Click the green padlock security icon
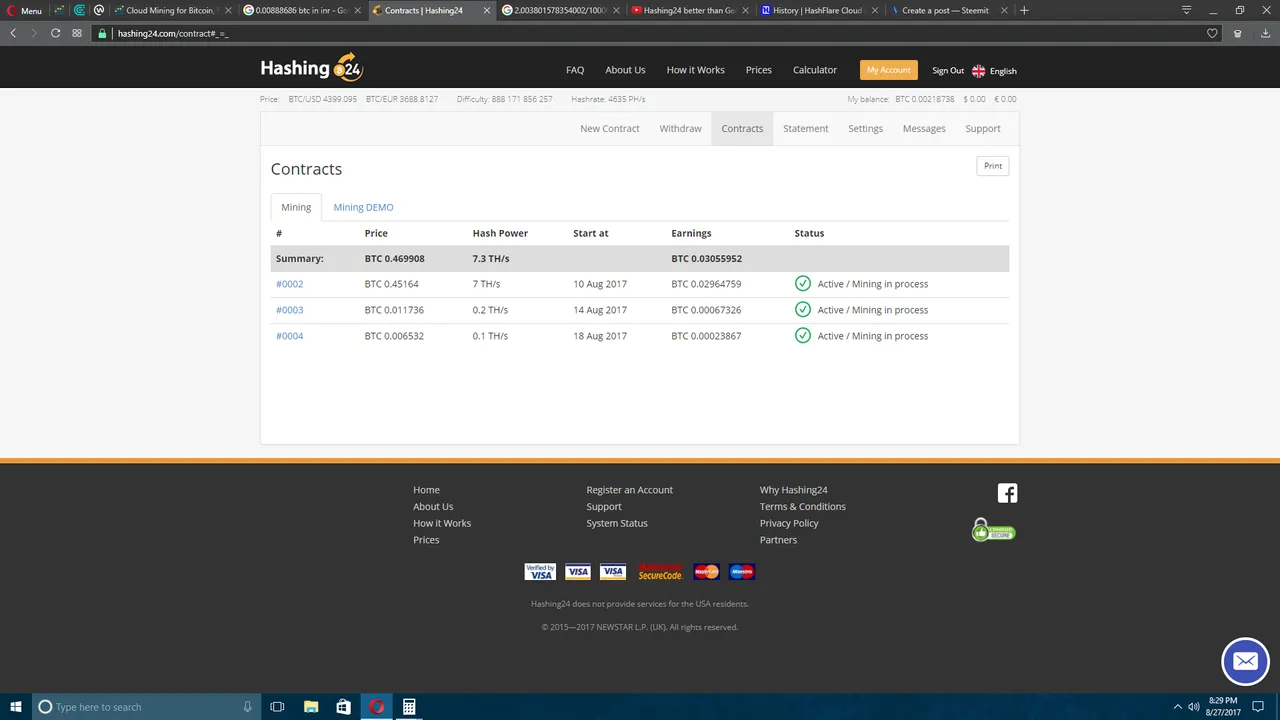1280x720 pixels. (x=102, y=33)
